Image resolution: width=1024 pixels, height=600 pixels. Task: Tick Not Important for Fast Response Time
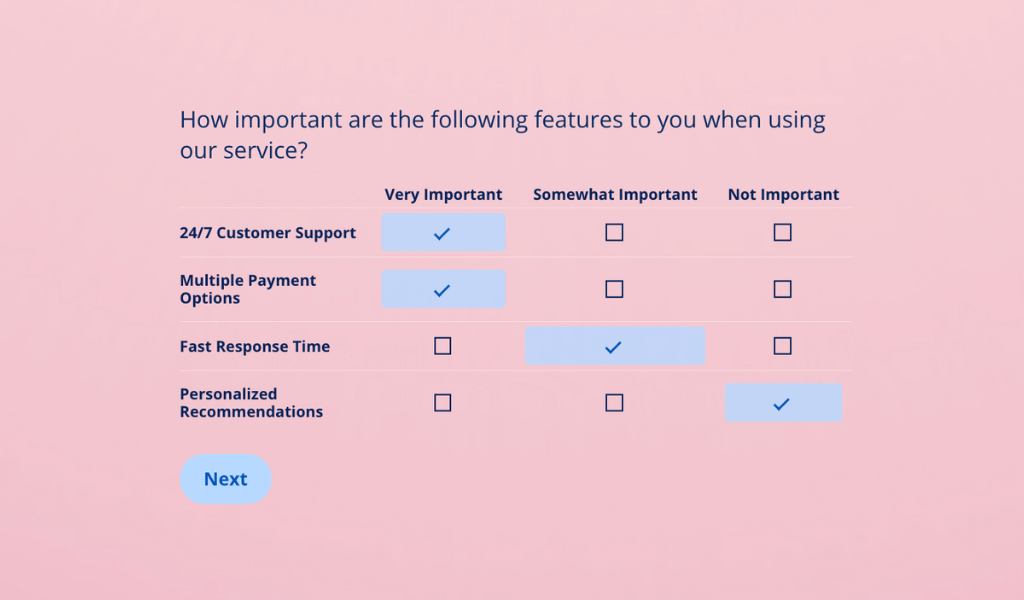(782, 346)
